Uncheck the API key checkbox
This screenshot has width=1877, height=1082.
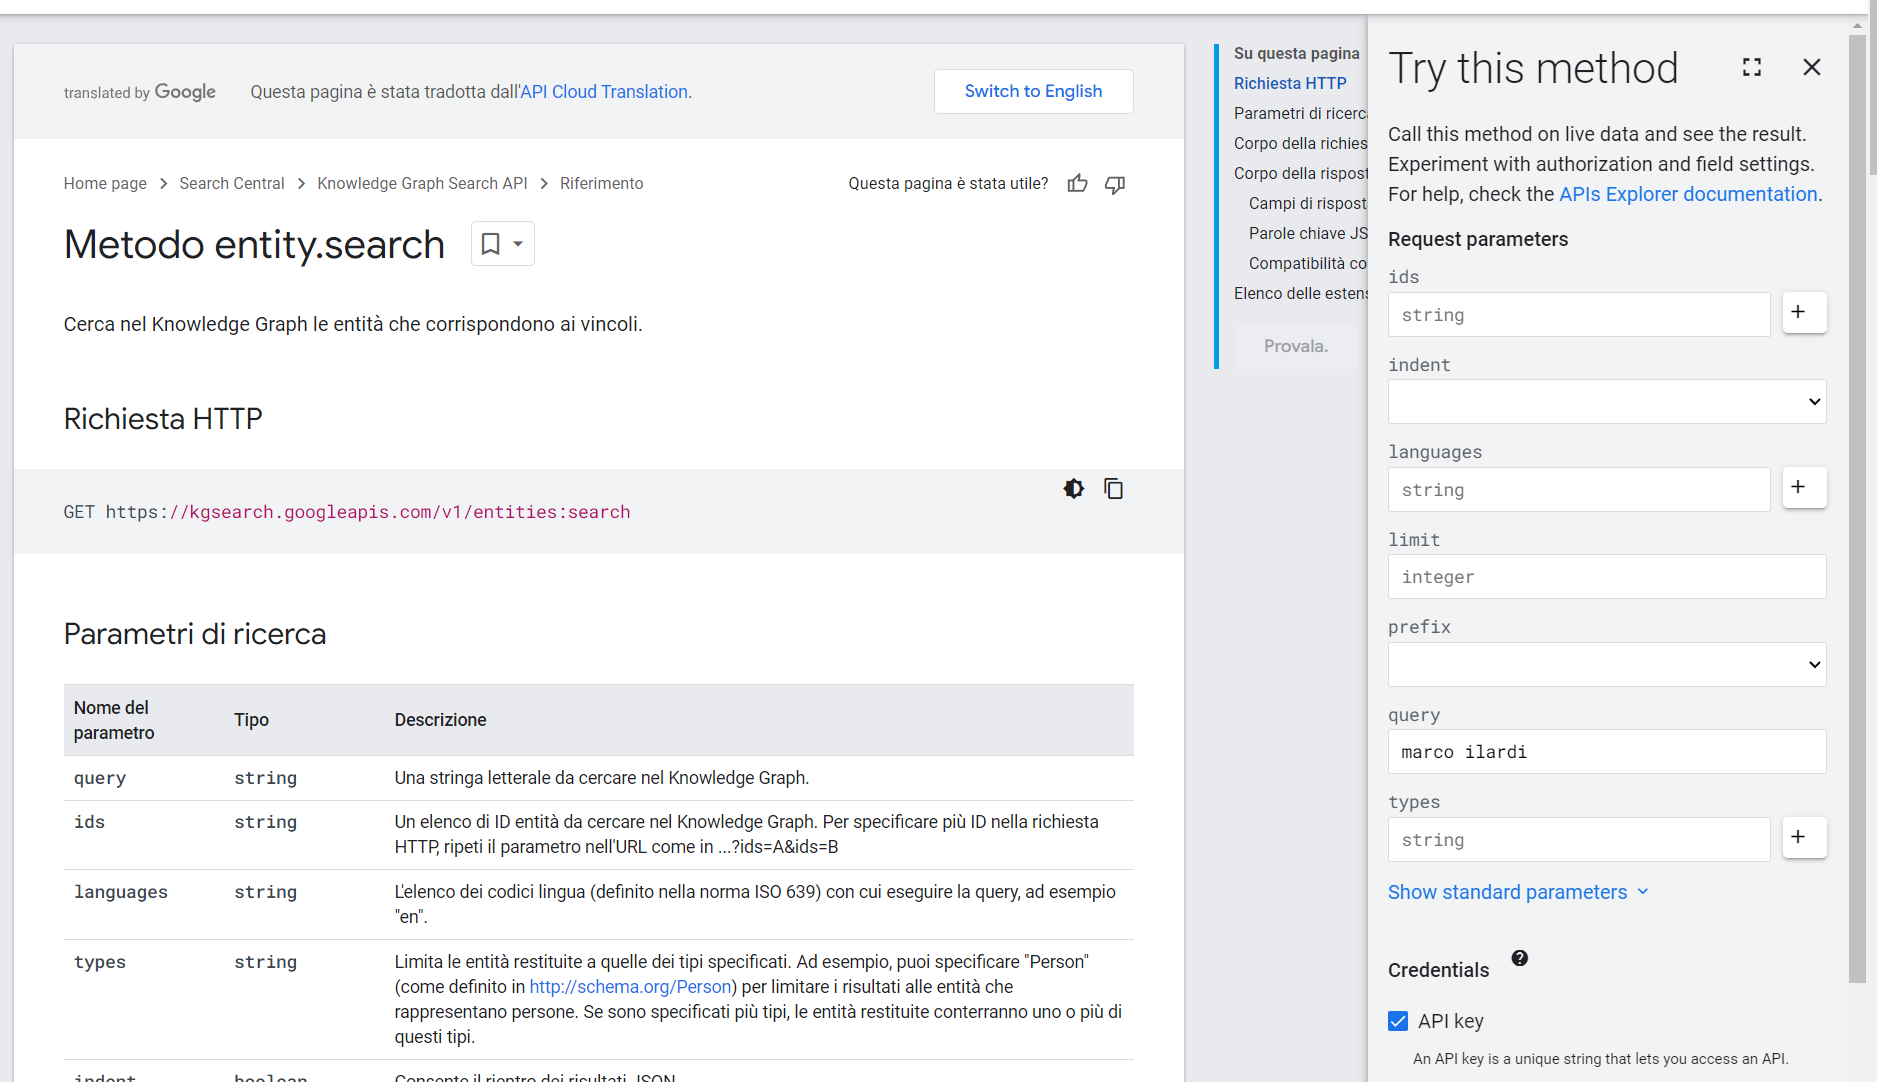coord(1396,1020)
